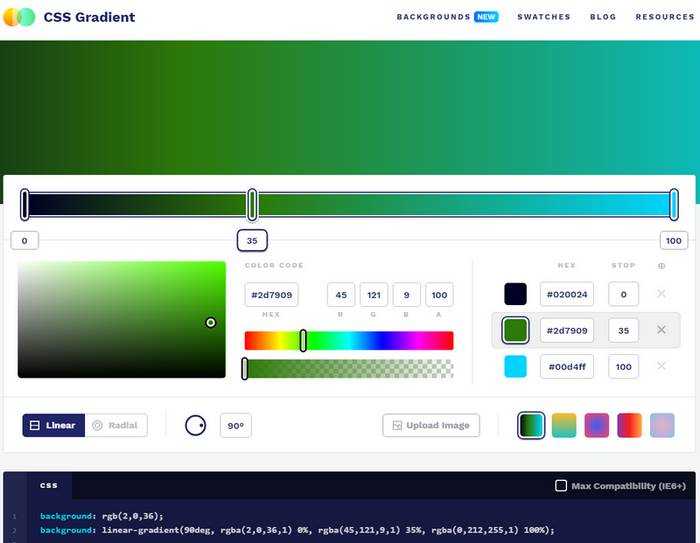Enable Max Compatibility (IE6+) checkbox
Screen dimensions: 700x543
click(561, 486)
